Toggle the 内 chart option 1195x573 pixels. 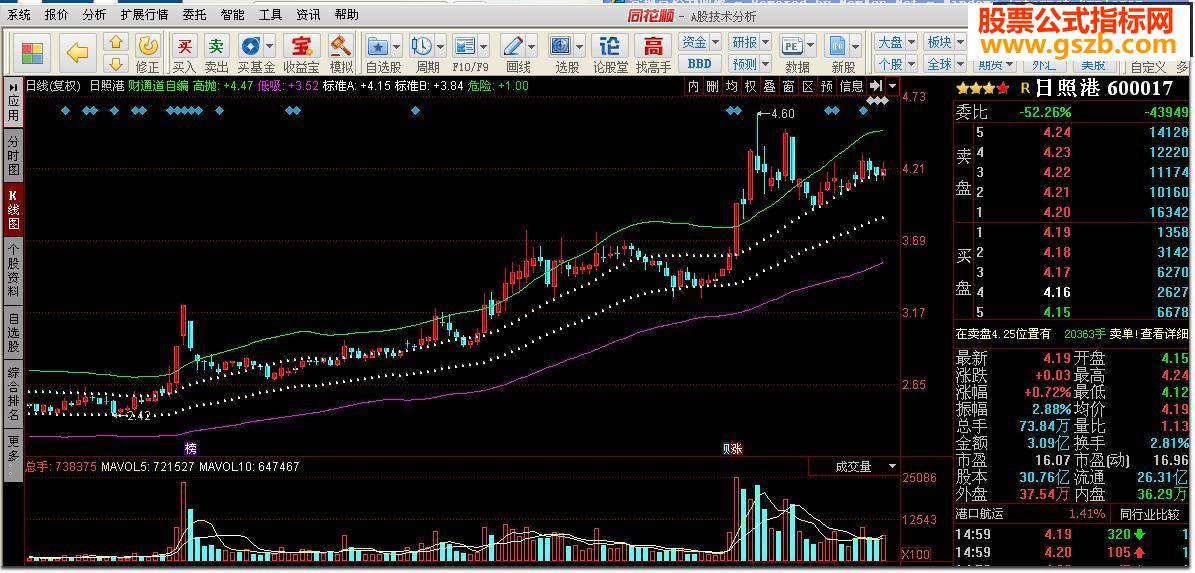pyautogui.click(x=693, y=86)
